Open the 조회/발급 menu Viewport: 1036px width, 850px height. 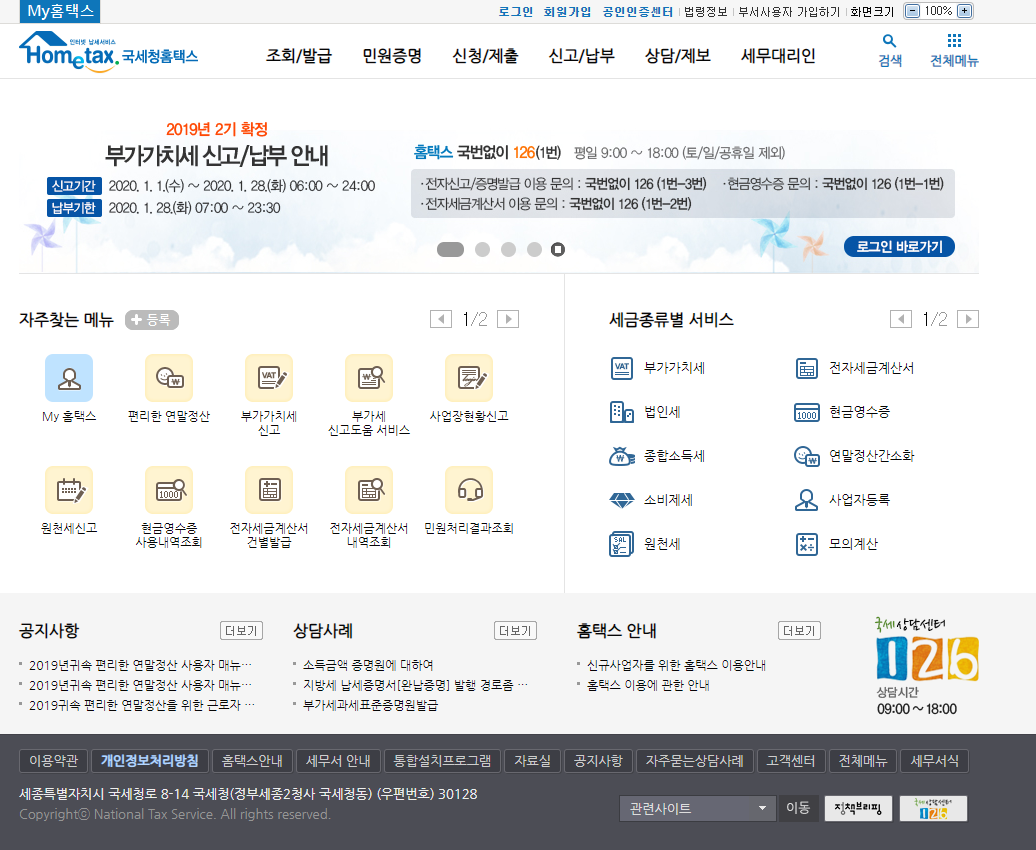coord(299,56)
